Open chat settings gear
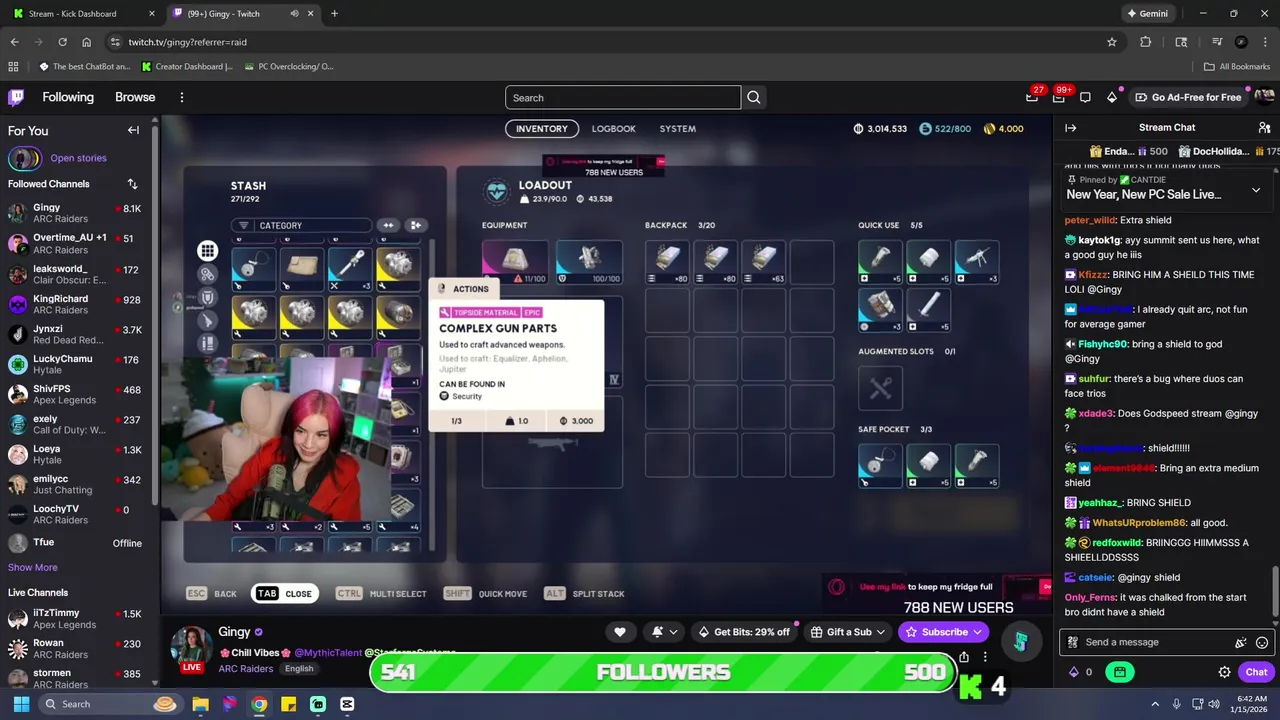Image resolution: width=1280 pixels, height=720 pixels. pos(1224,672)
